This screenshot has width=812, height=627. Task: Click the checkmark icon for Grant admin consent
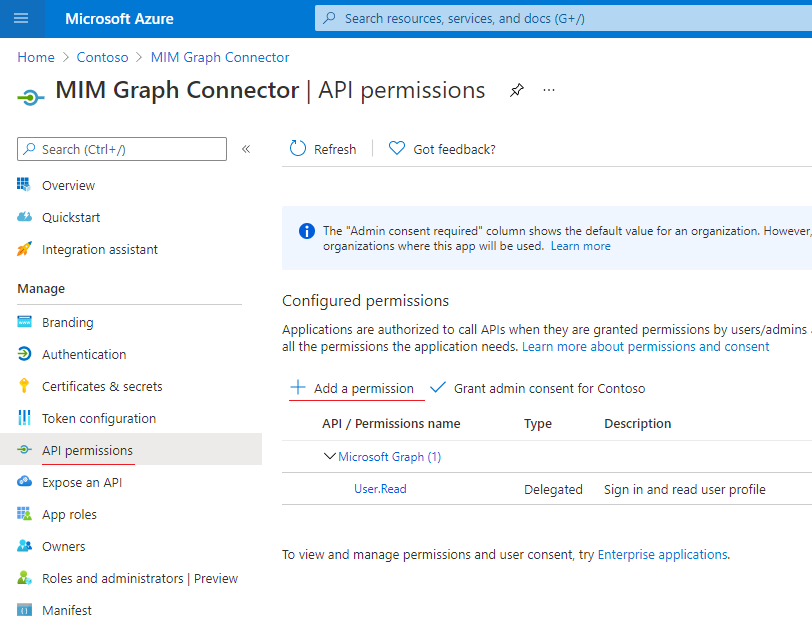tap(438, 387)
